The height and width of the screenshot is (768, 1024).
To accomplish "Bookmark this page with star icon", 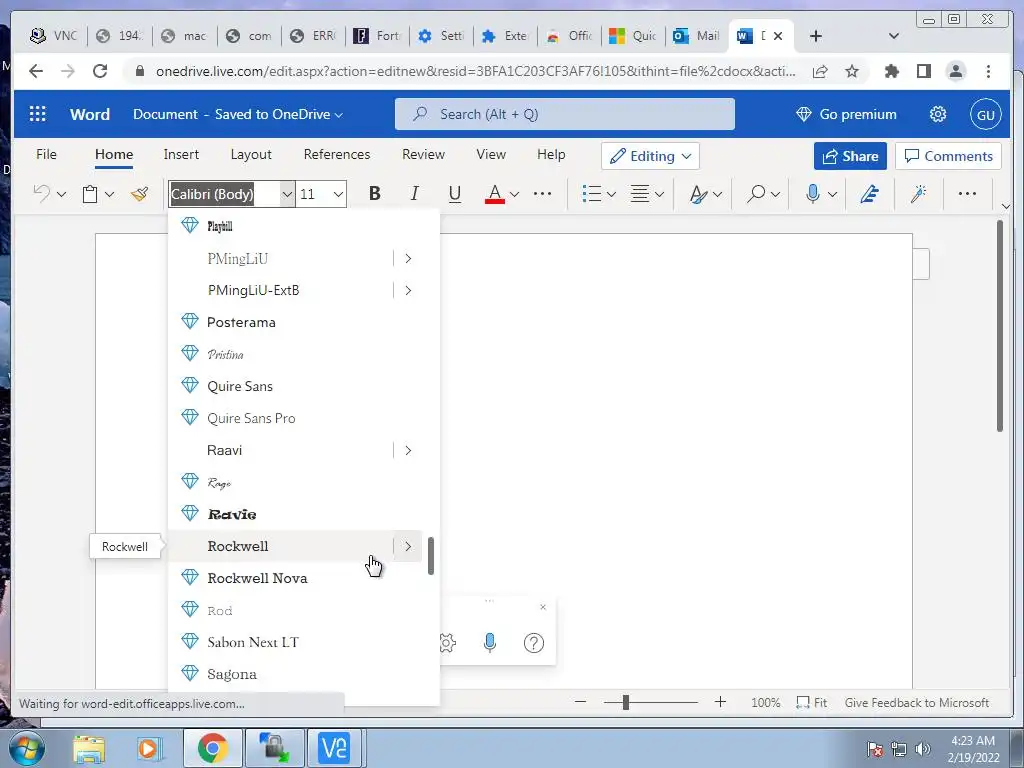I will [x=852, y=71].
